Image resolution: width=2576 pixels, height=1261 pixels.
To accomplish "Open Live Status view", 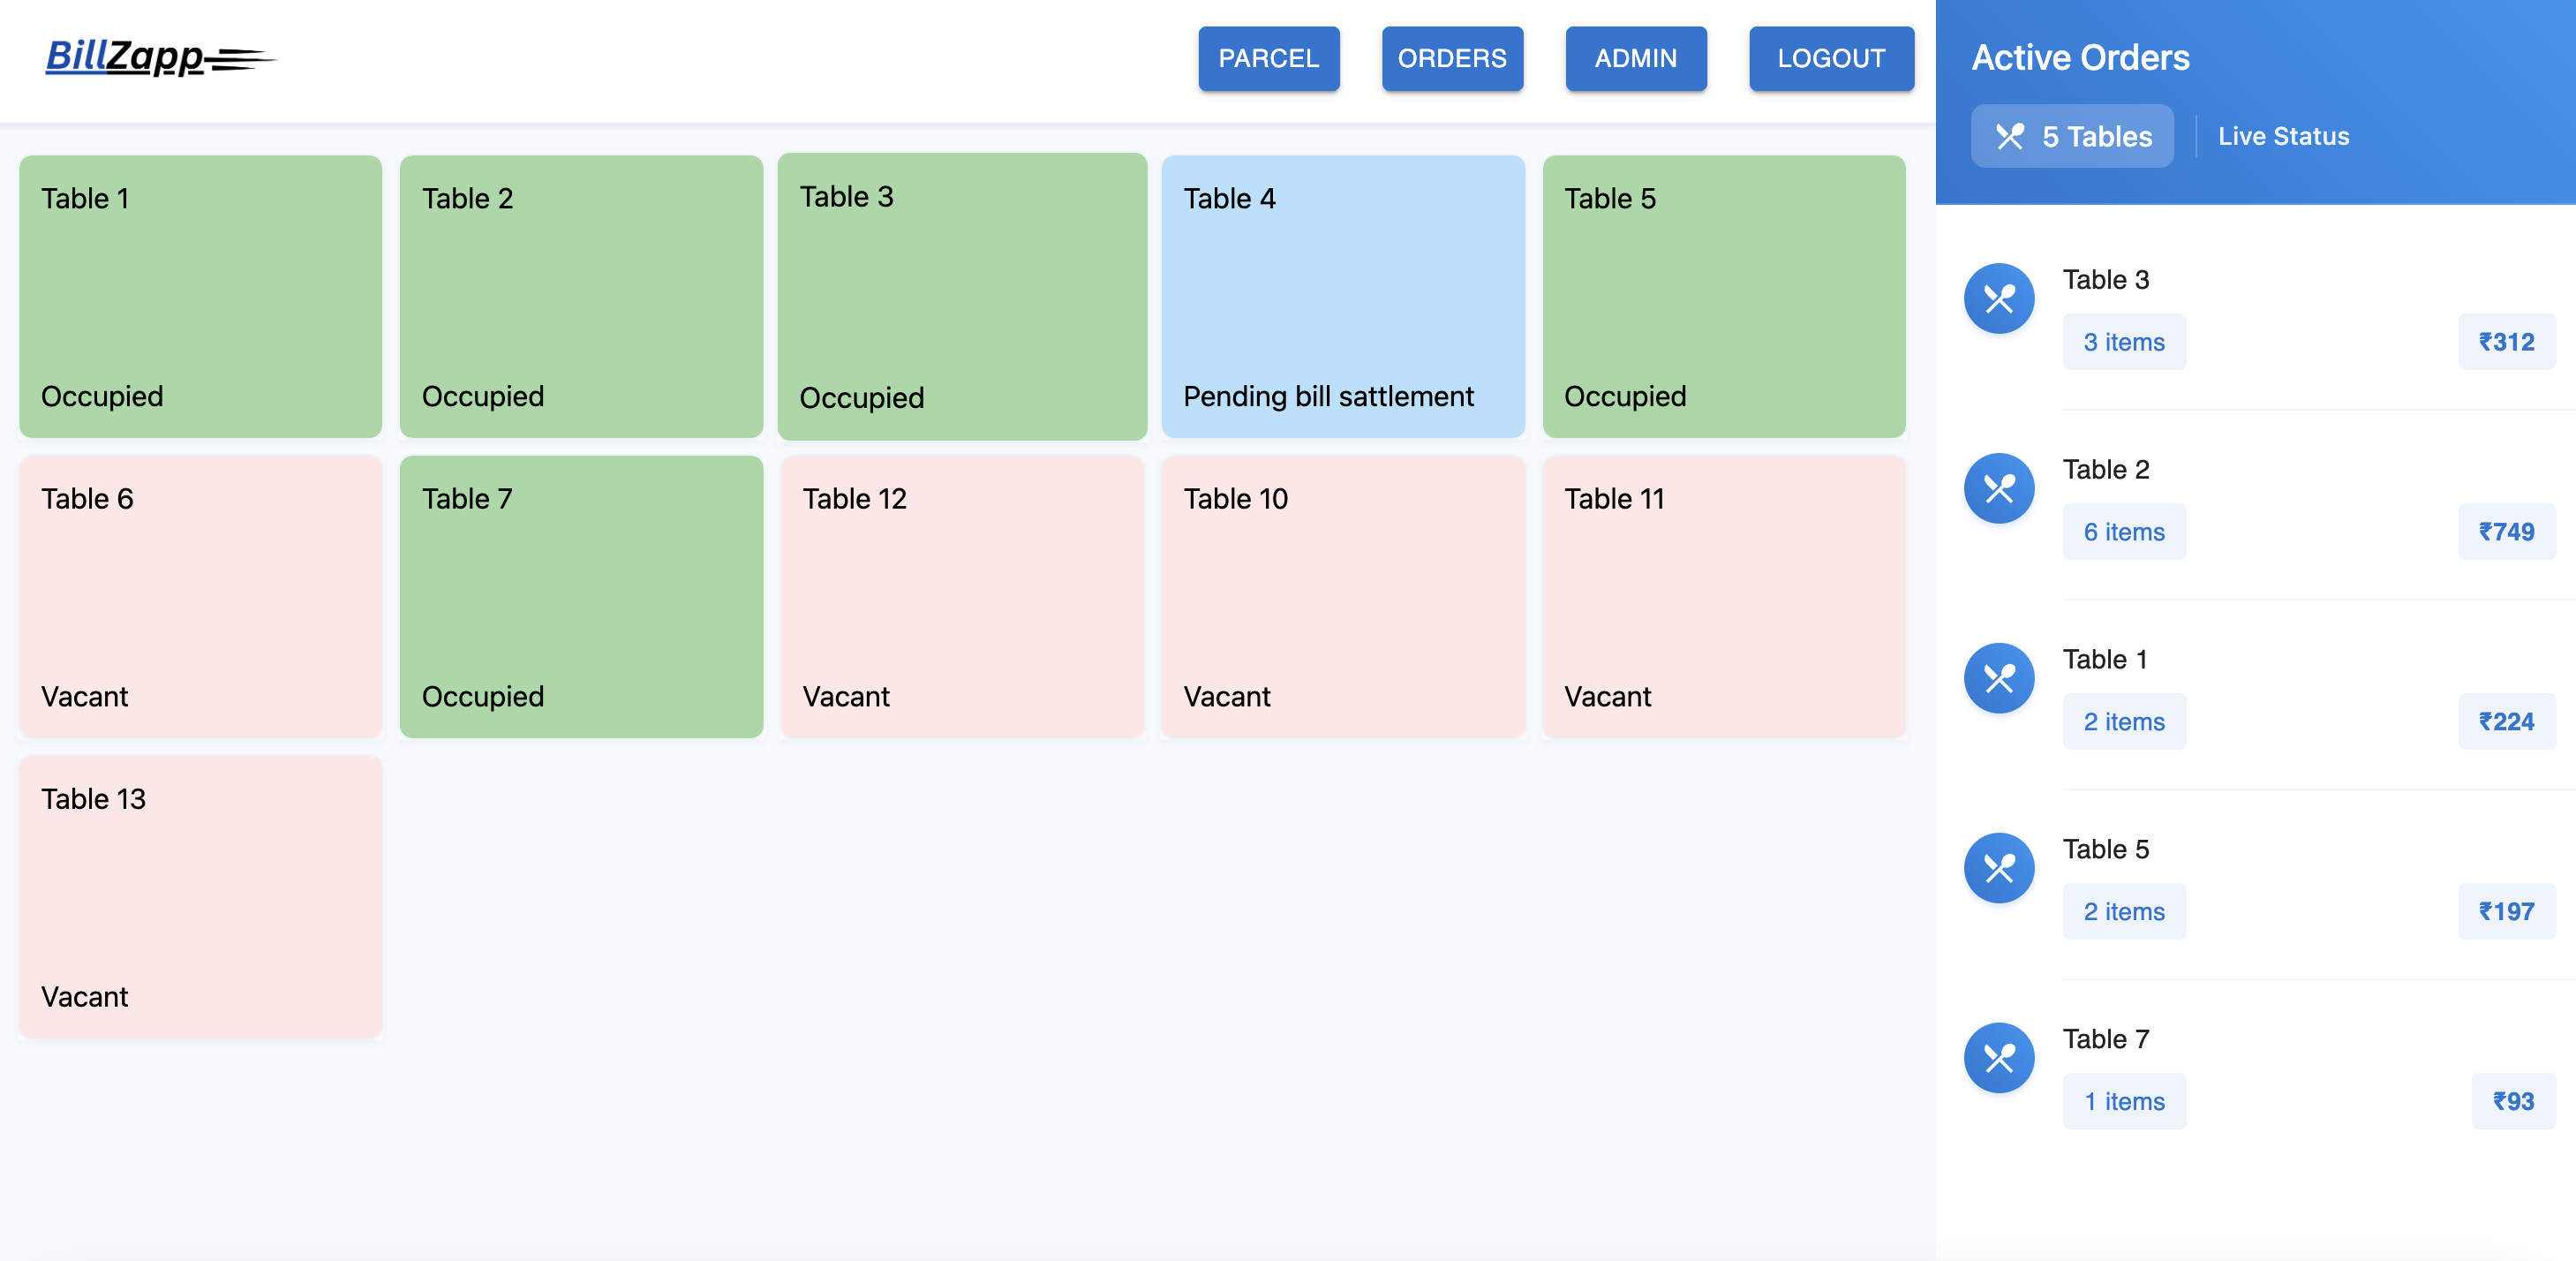I will [x=2284, y=136].
